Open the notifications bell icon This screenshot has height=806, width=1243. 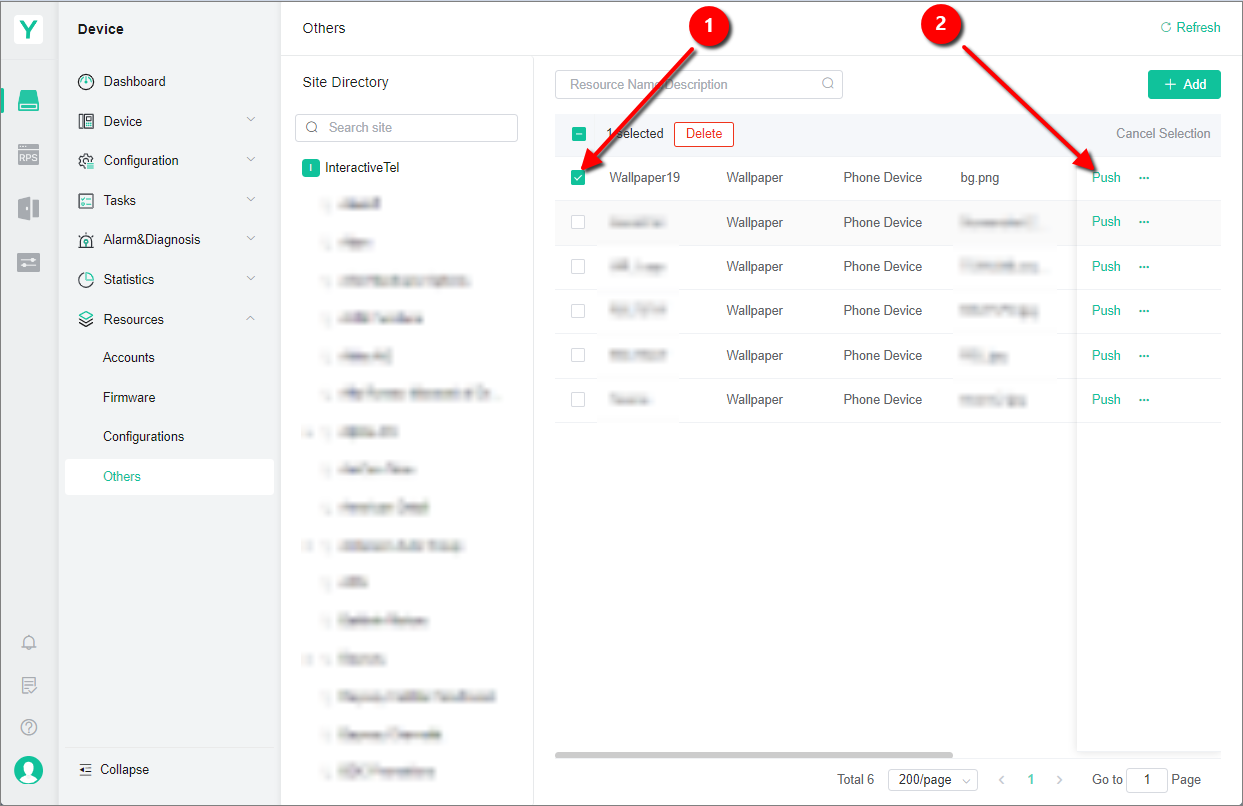29,643
